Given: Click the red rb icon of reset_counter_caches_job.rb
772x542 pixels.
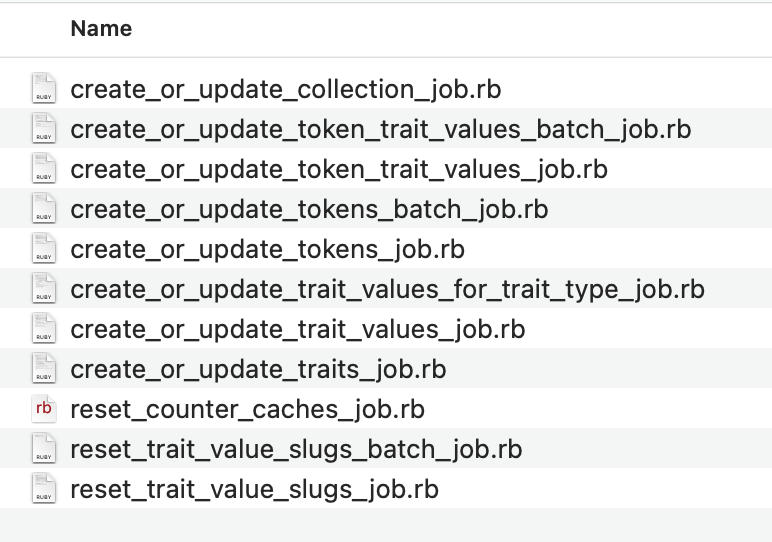Looking at the screenshot, I should 43,409.
